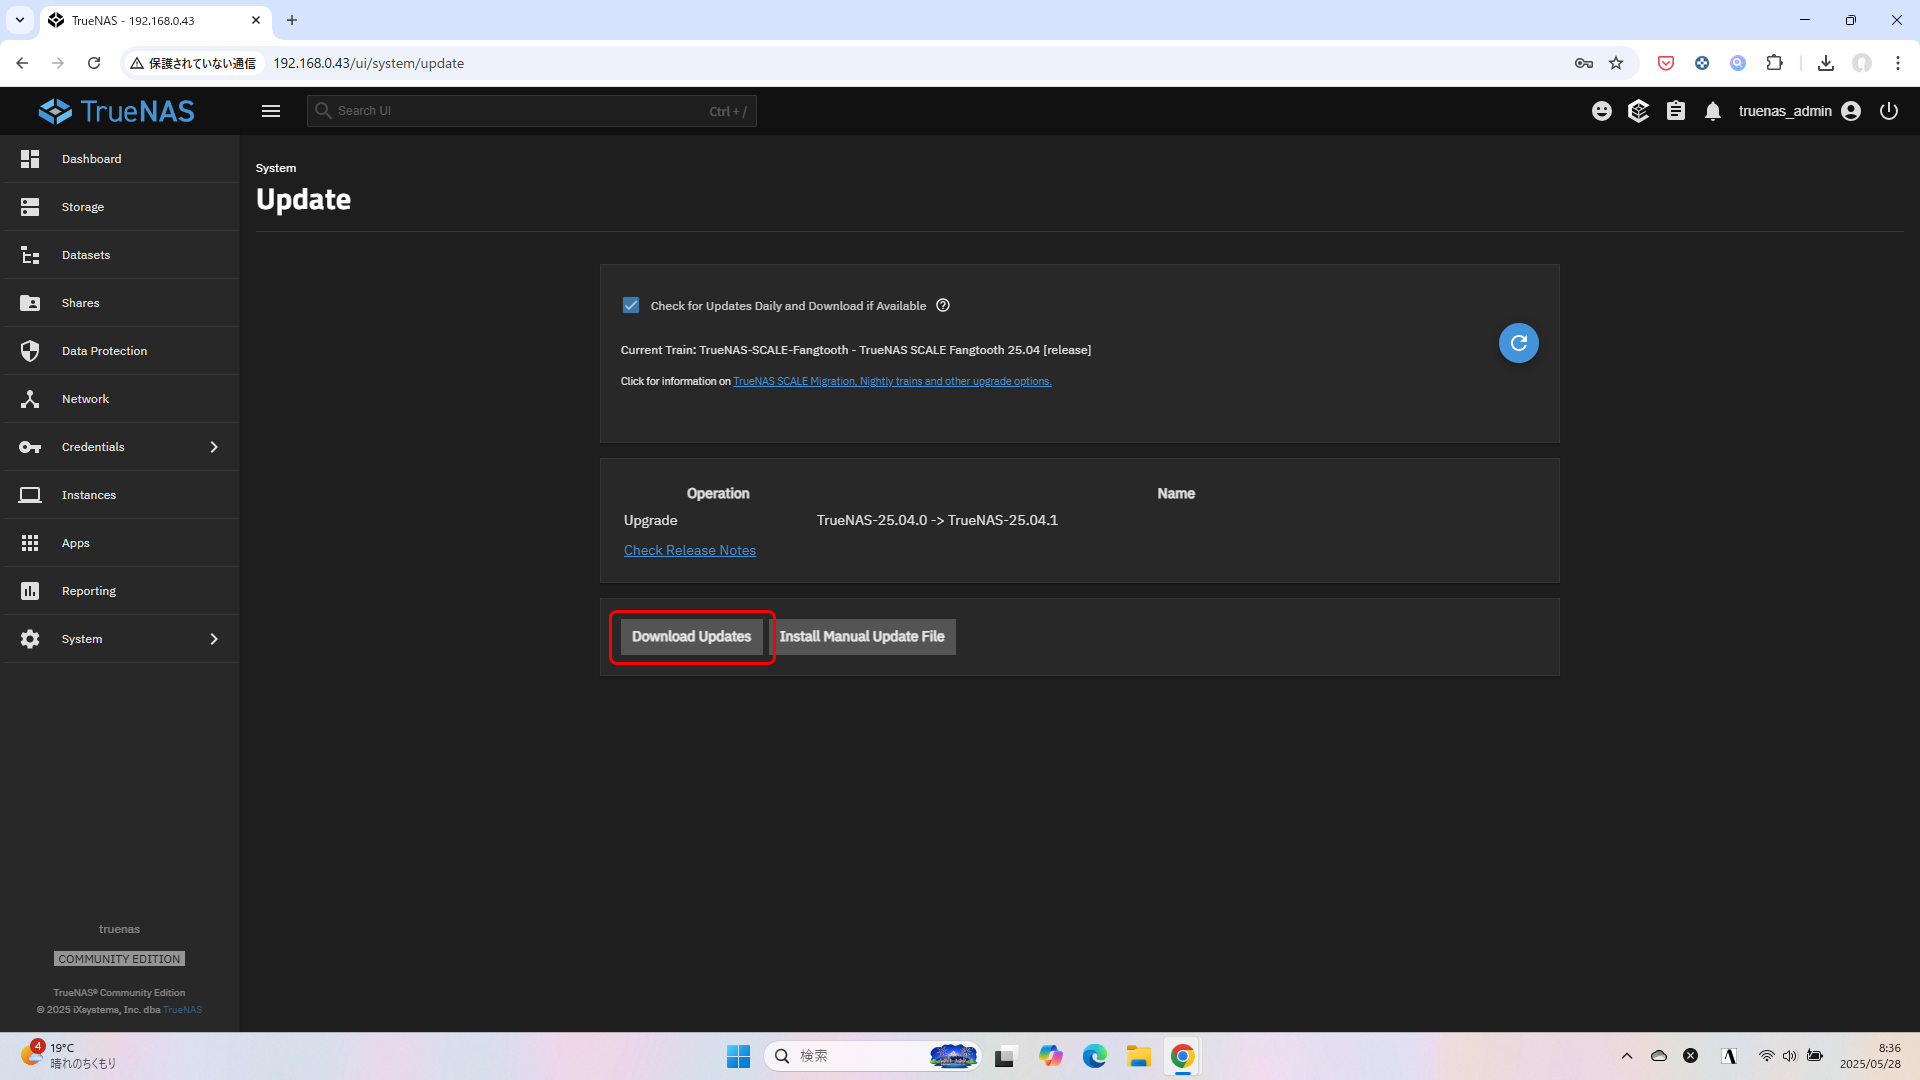1920x1080 pixels.
Task: Open the browser tab list dropdown
Action: coord(20,20)
